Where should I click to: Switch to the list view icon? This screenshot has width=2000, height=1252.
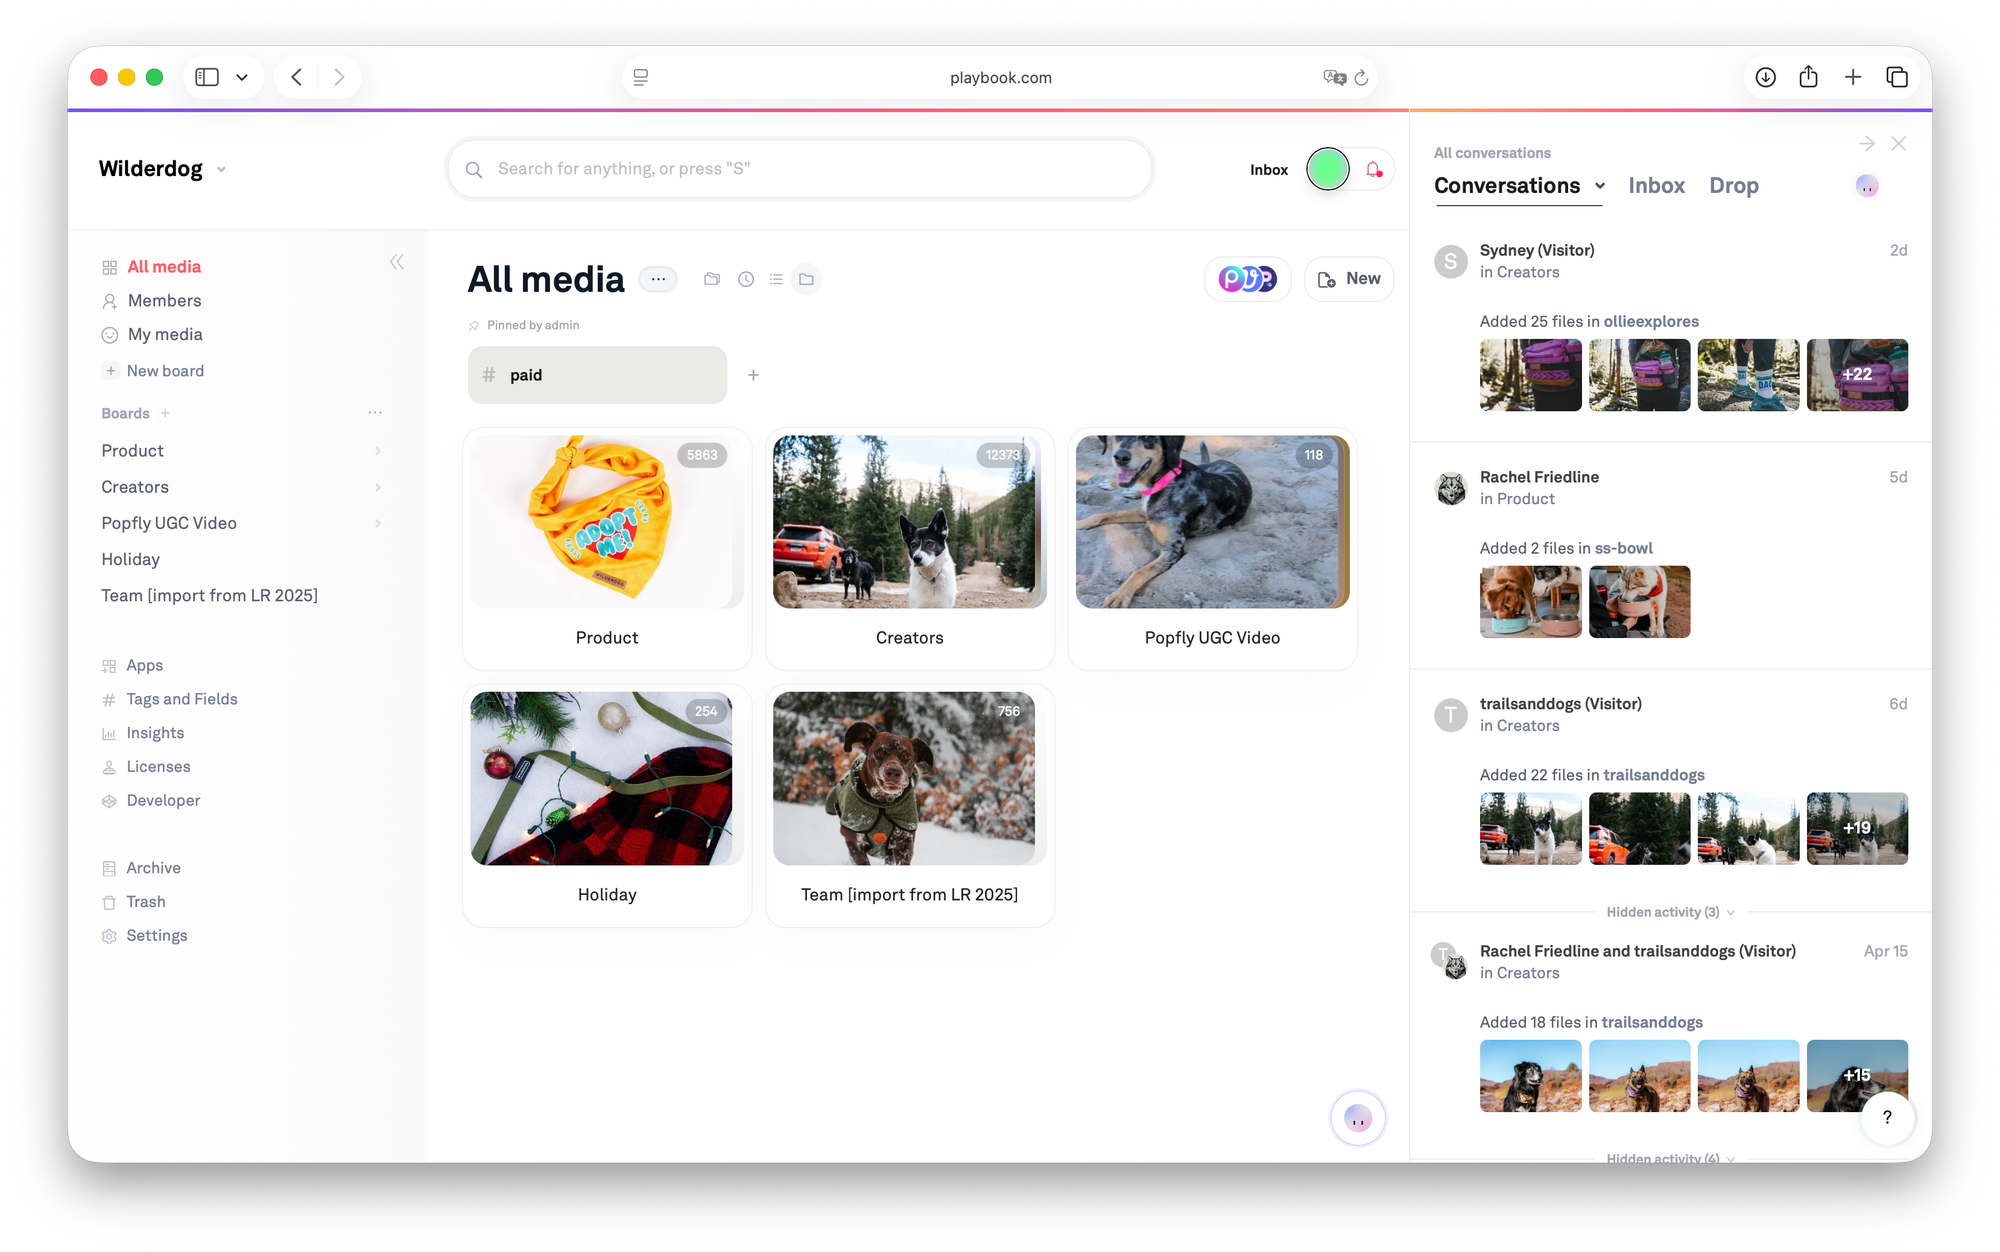pyautogui.click(x=776, y=279)
